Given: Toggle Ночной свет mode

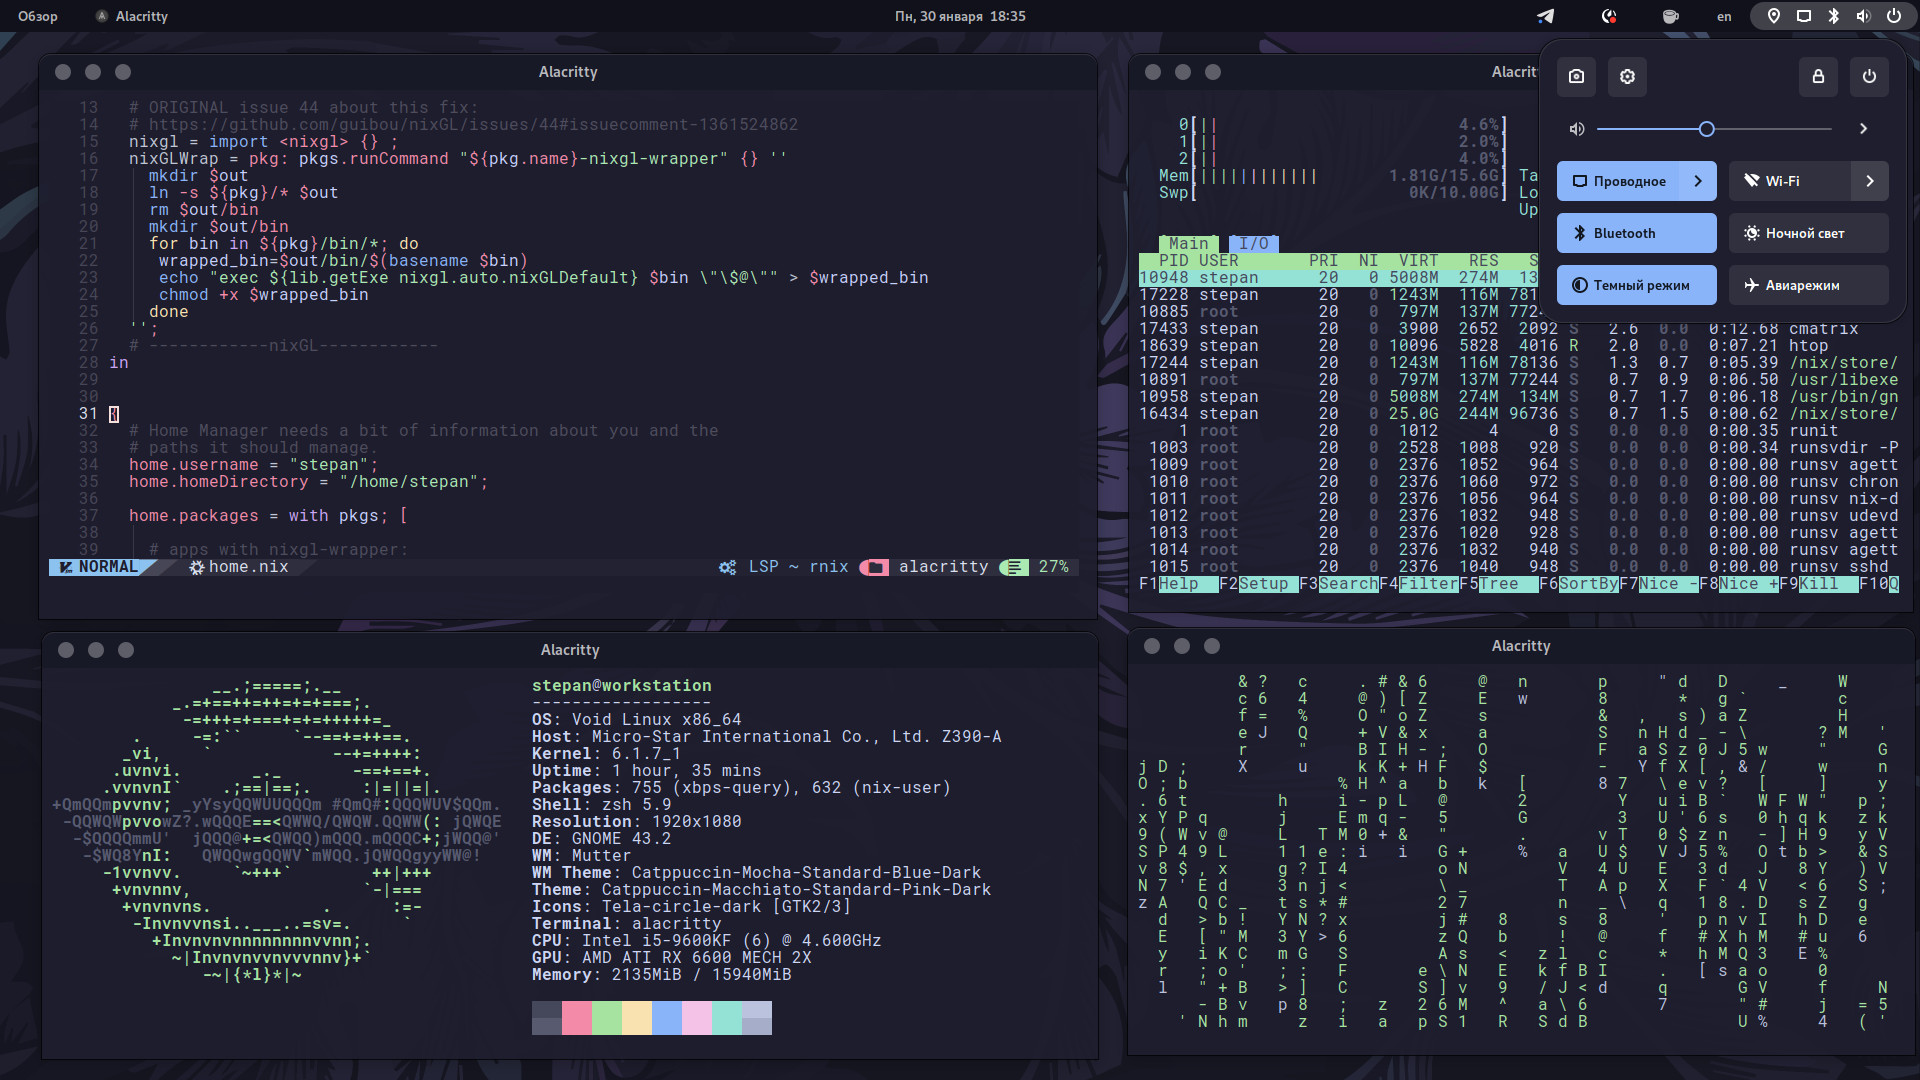Looking at the screenshot, I should pyautogui.click(x=1807, y=233).
